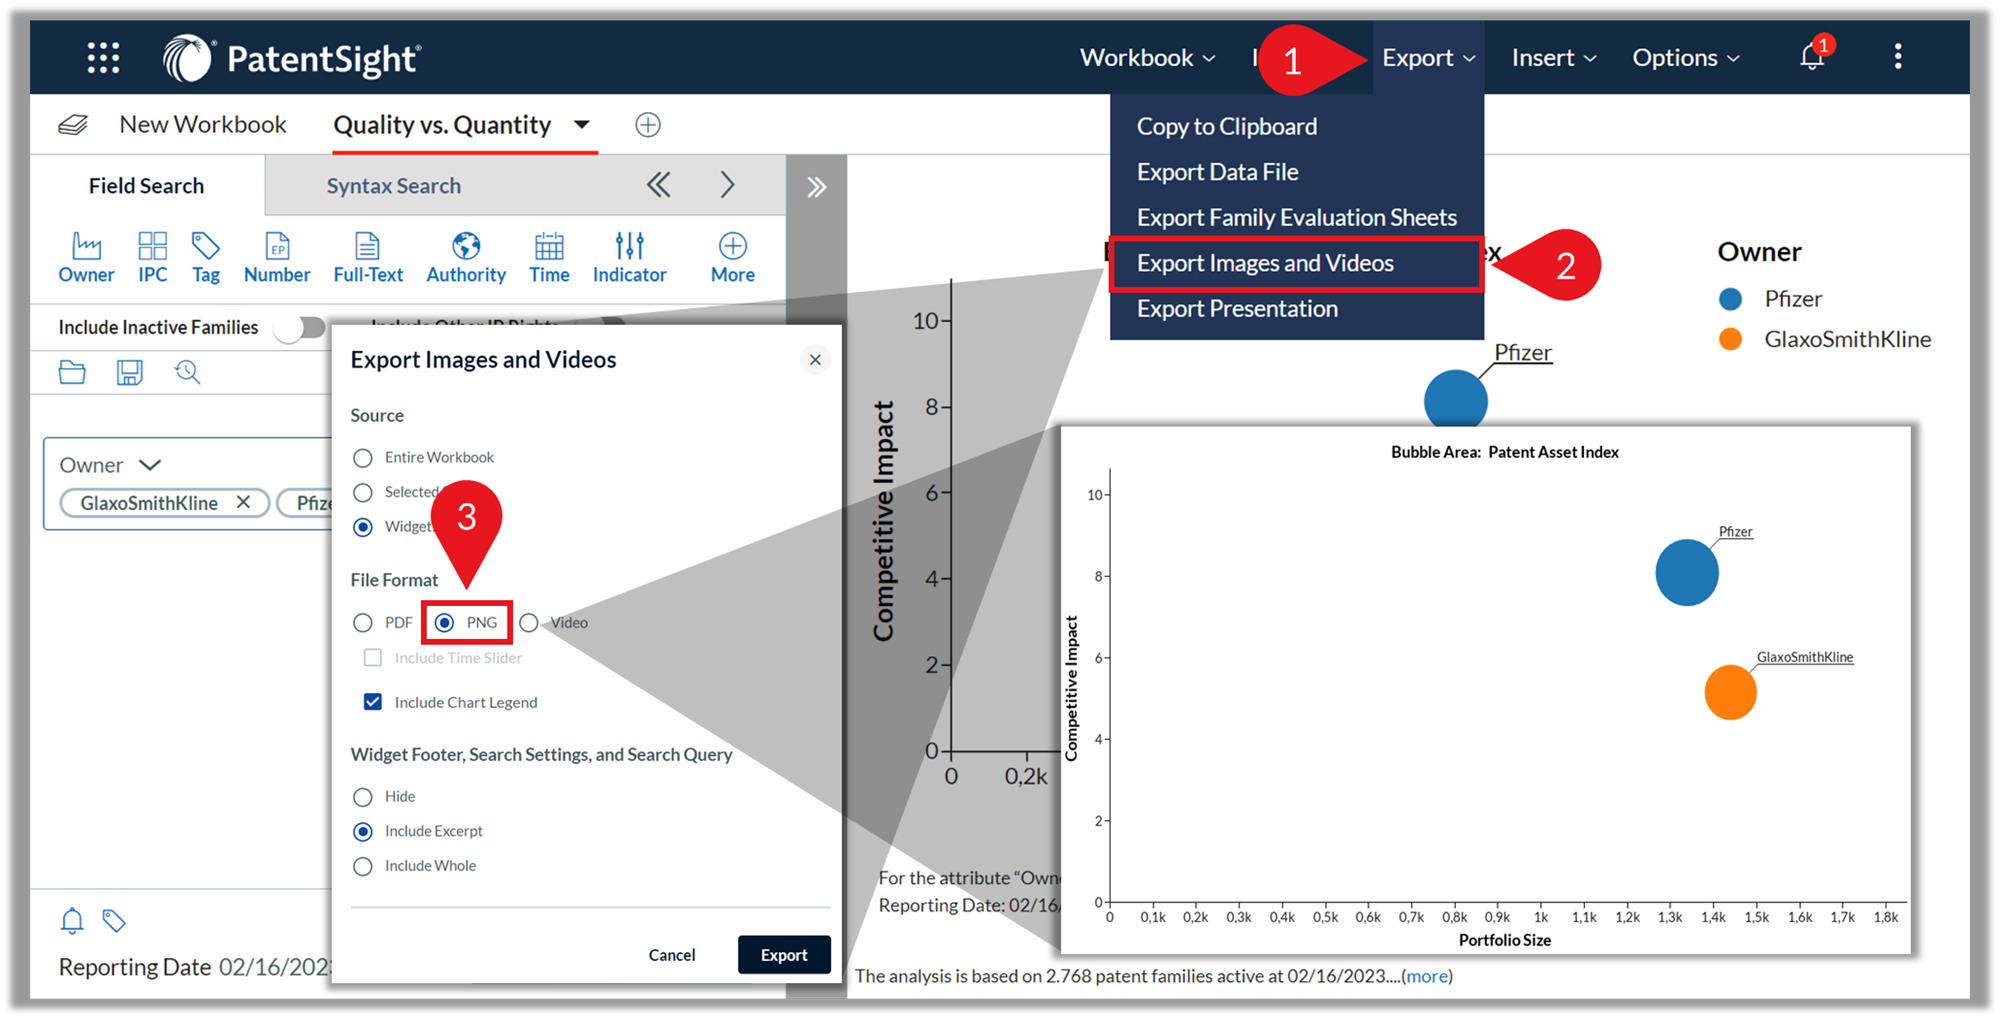
Task: Open the Quality vs. Quantity worksheet tab
Action: 442,125
